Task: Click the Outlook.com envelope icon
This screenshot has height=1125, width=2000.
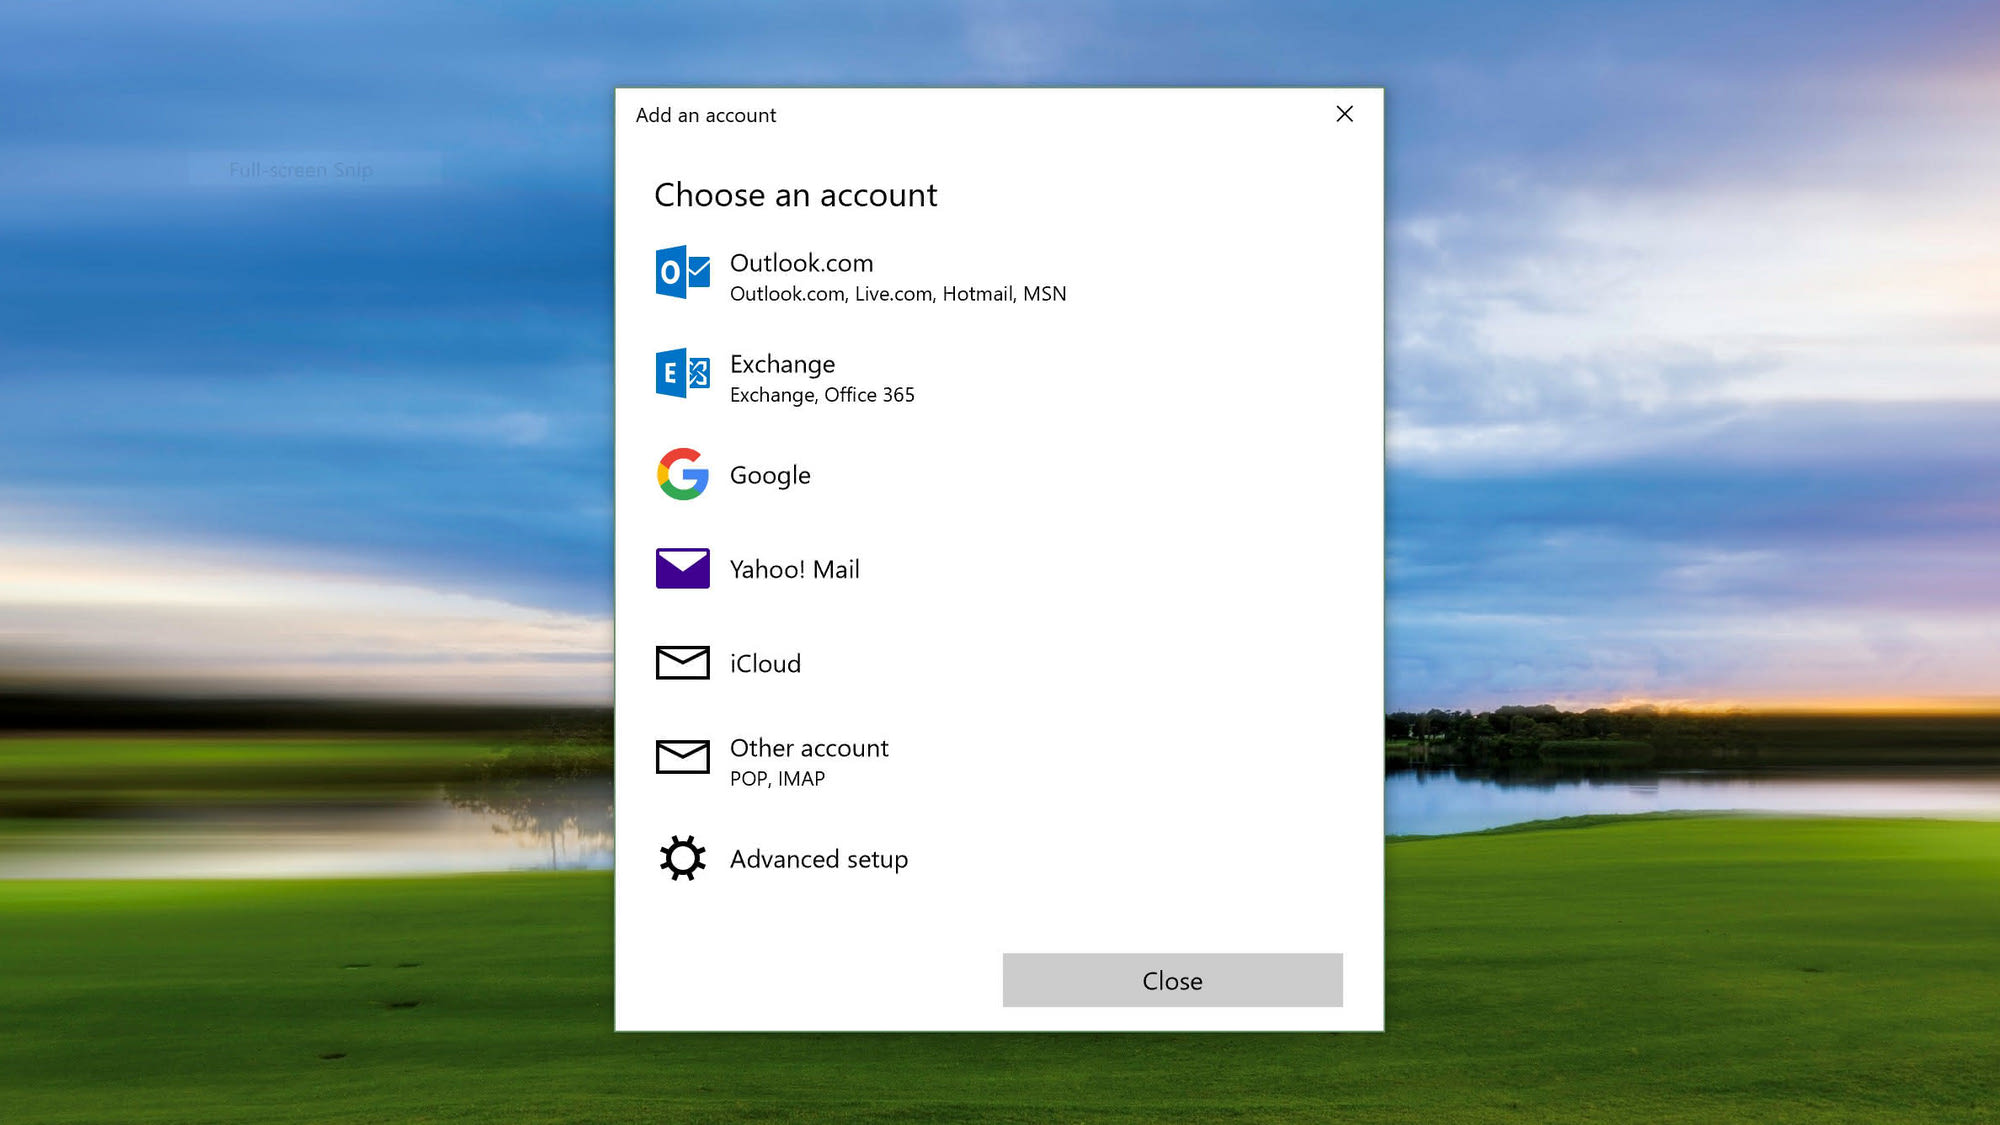Action: click(683, 272)
